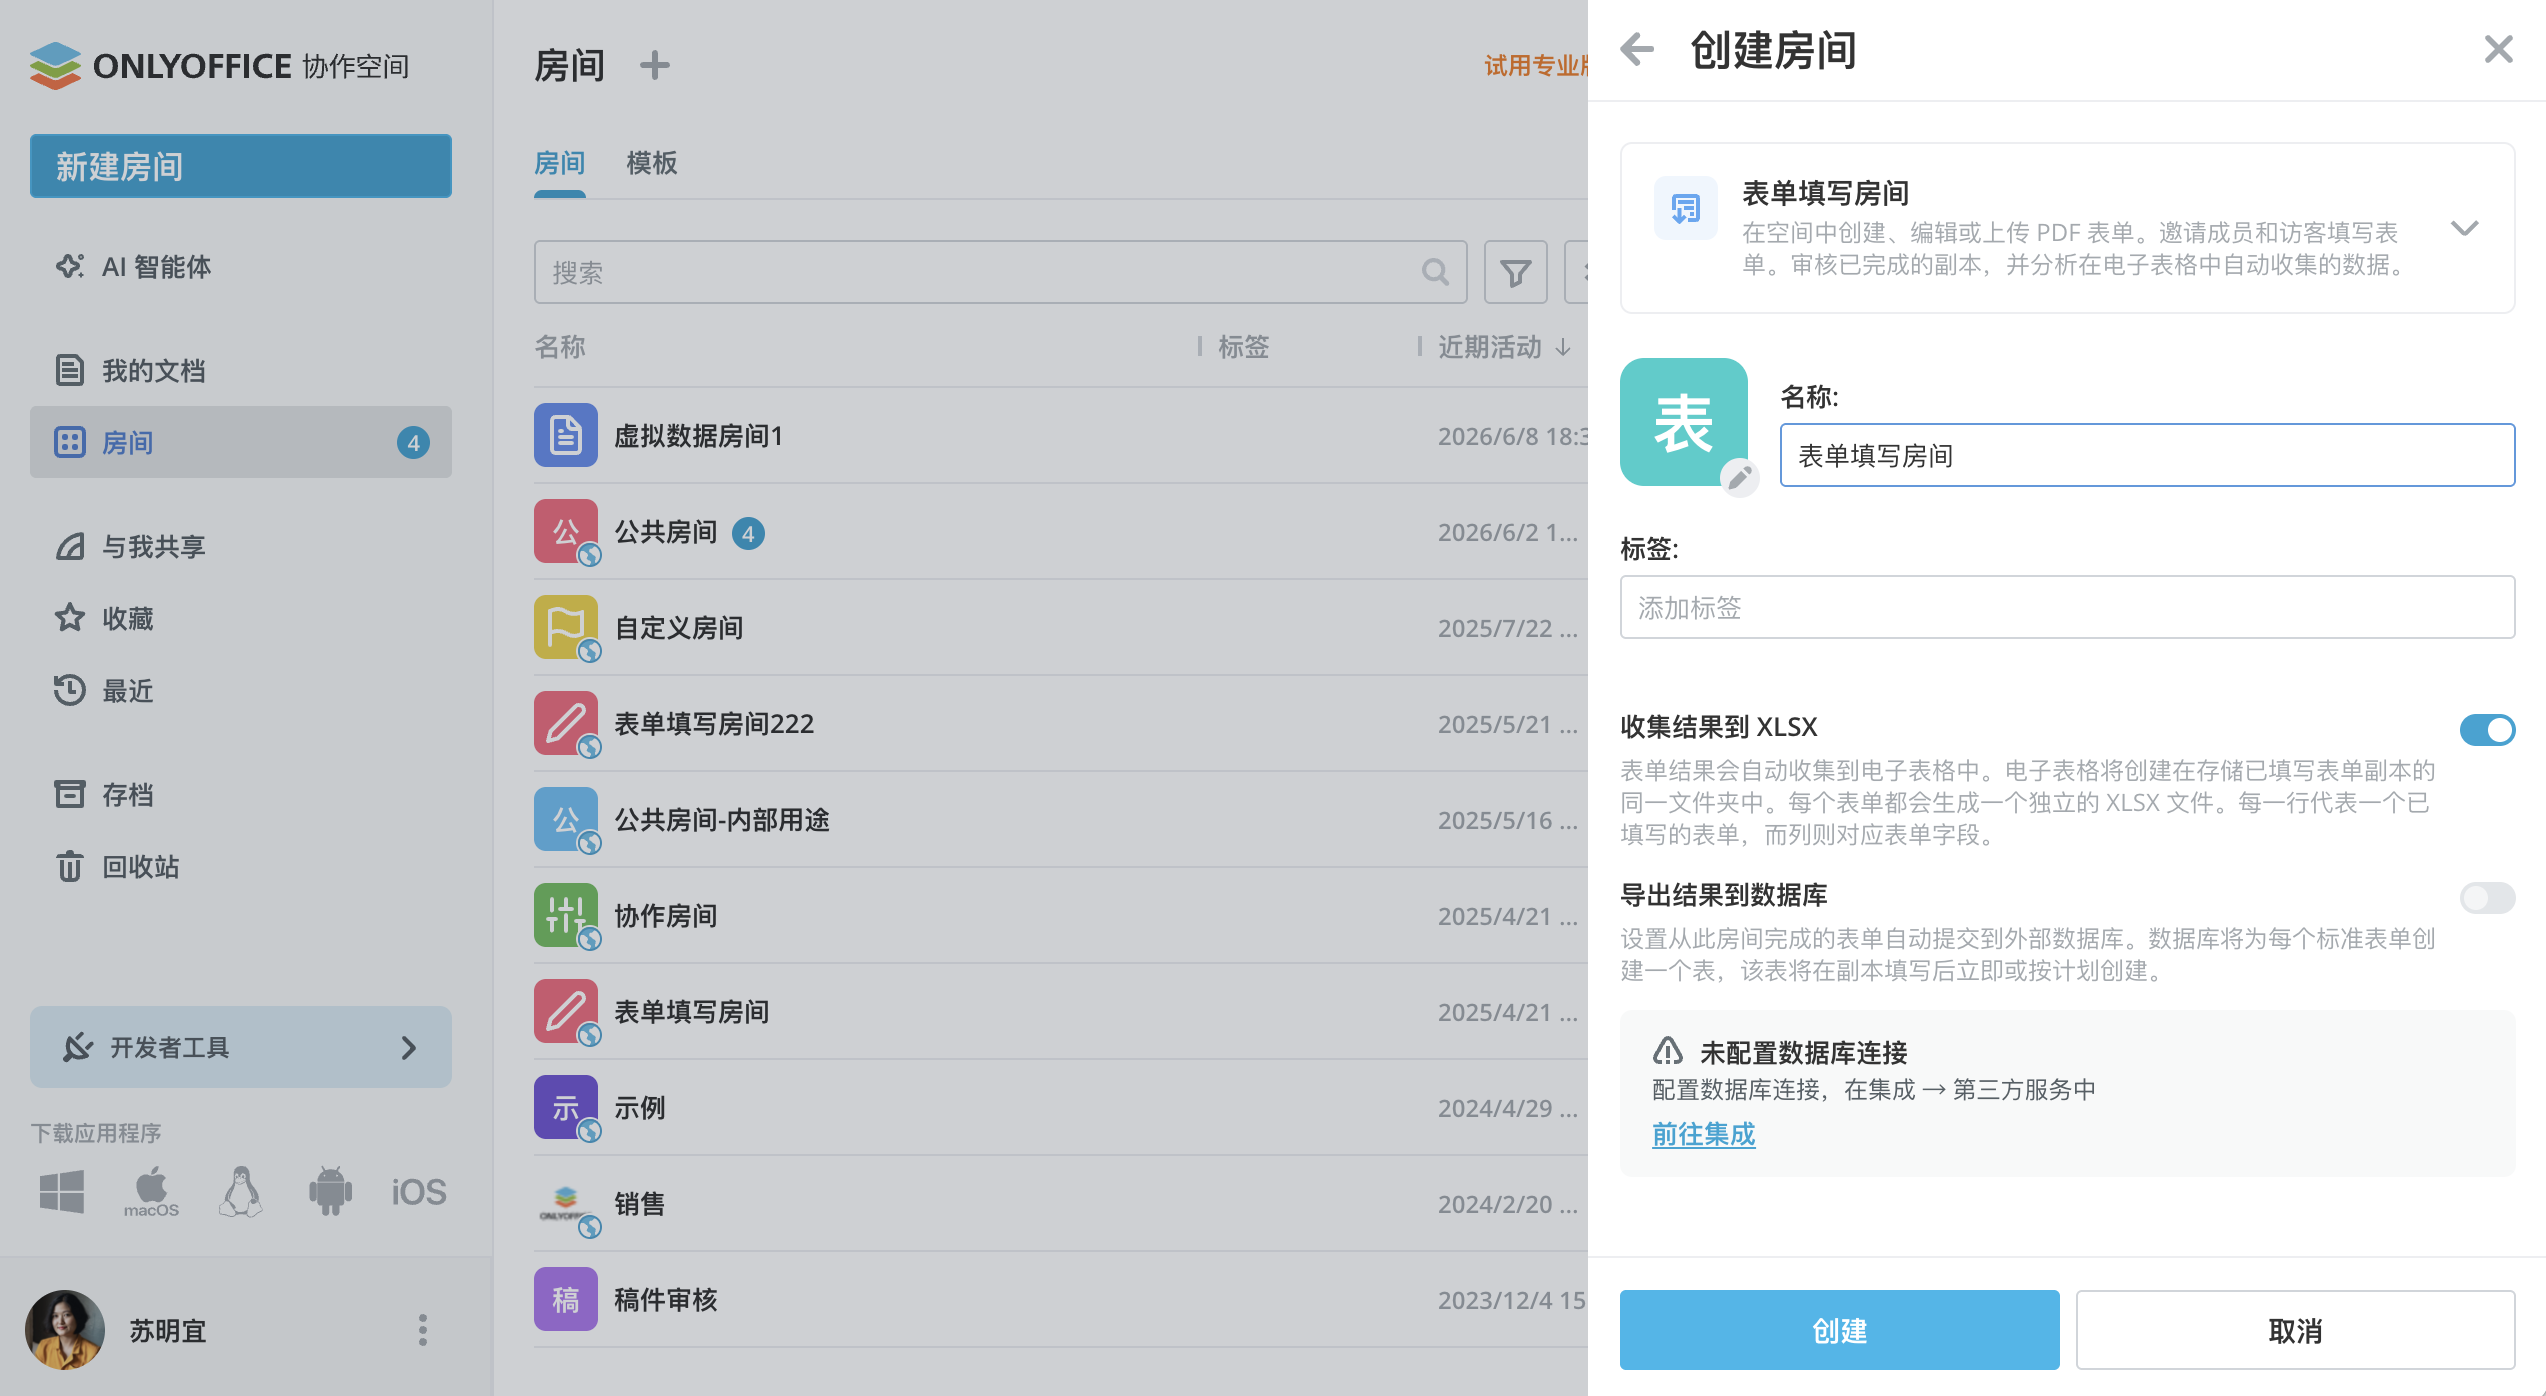Download the iOS app
Screen dimensions: 2546x1396
pos(419,1192)
